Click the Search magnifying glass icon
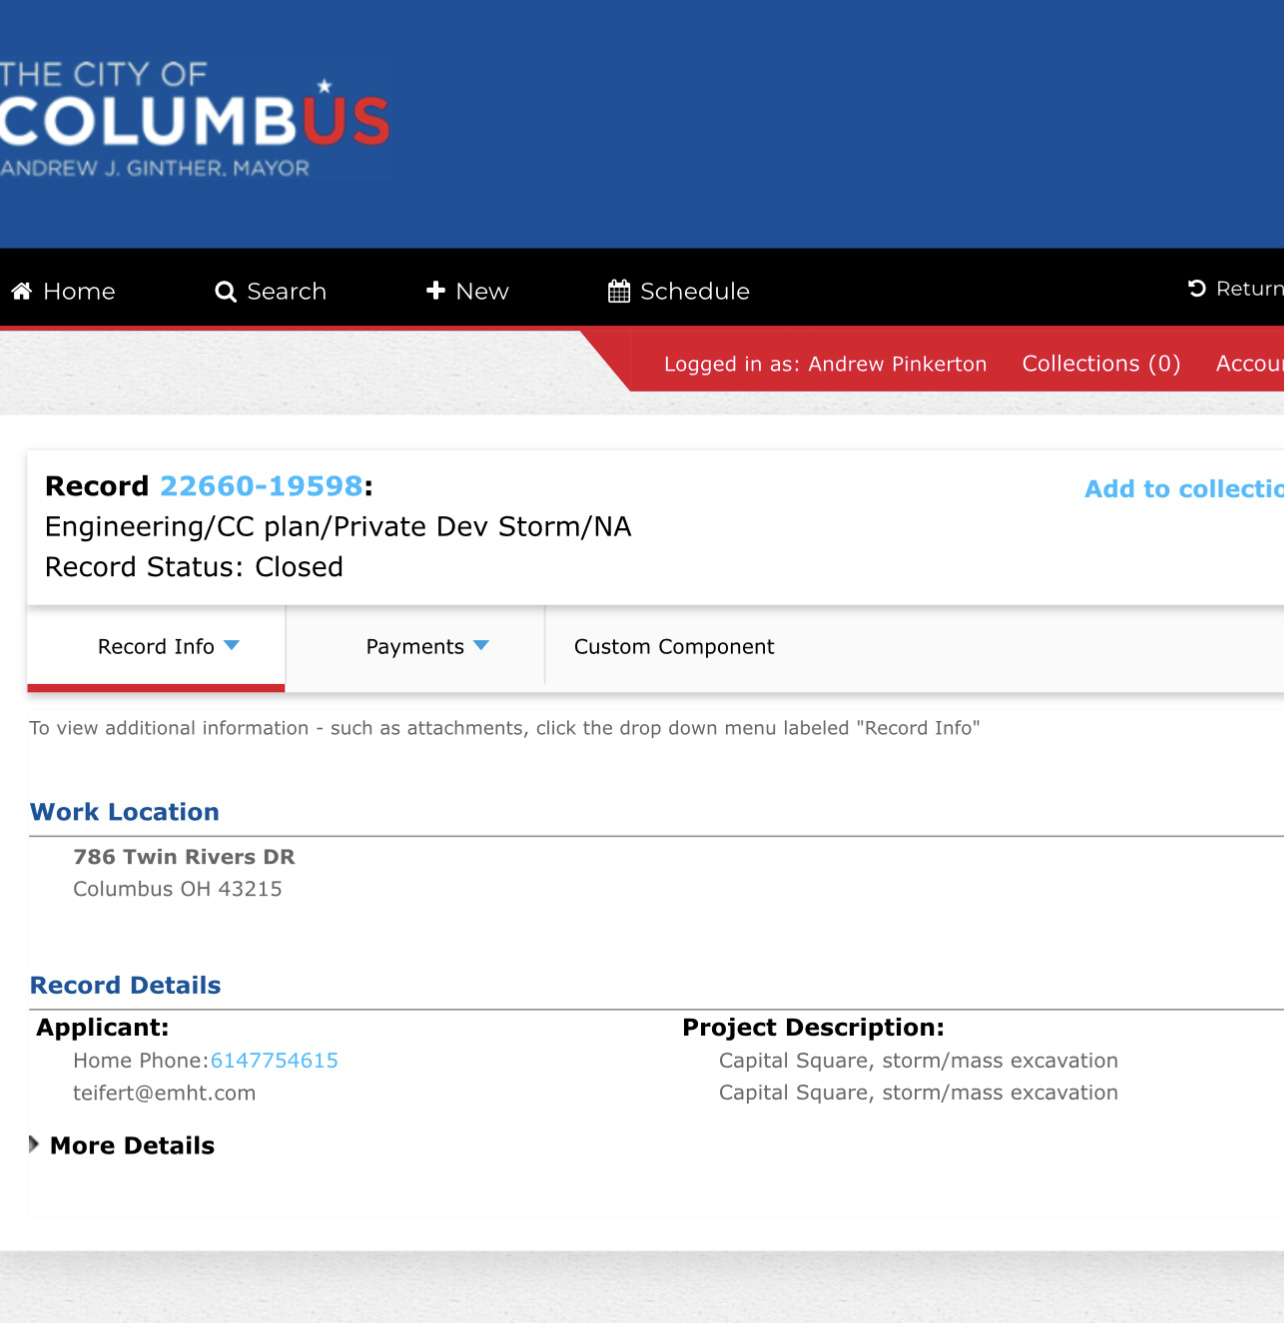 tap(226, 291)
